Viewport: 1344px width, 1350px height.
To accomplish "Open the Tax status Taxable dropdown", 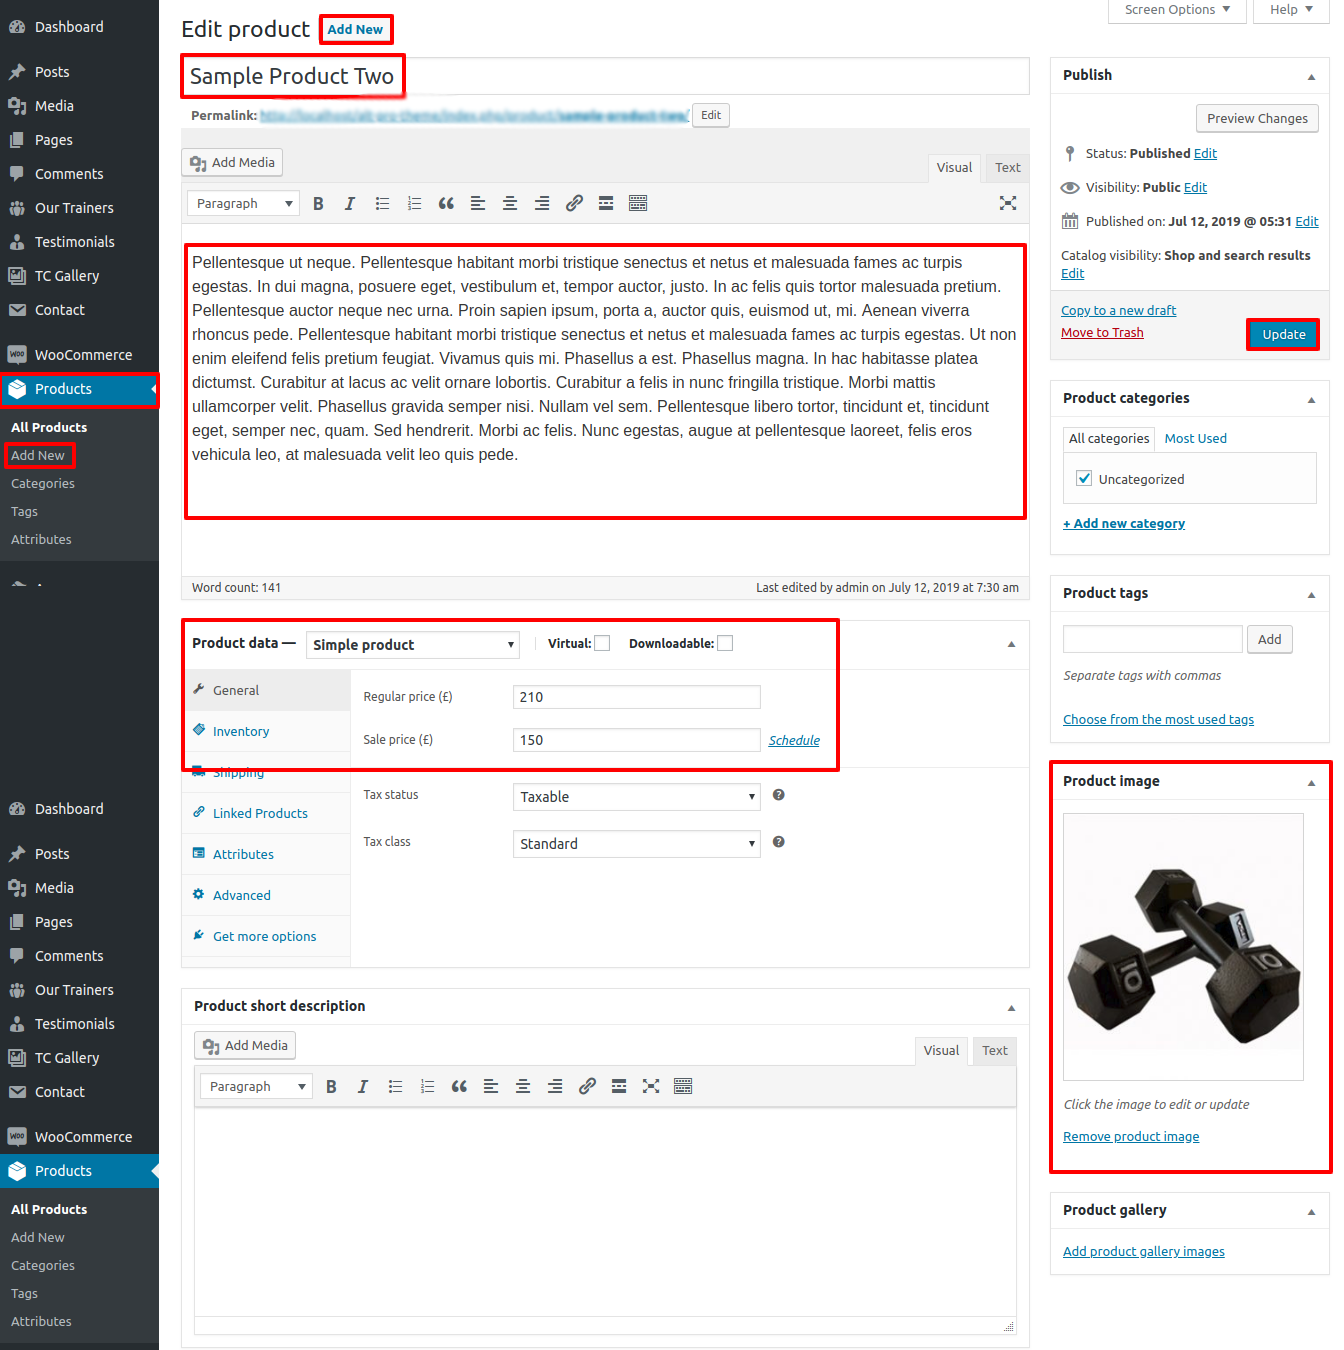I will (636, 797).
